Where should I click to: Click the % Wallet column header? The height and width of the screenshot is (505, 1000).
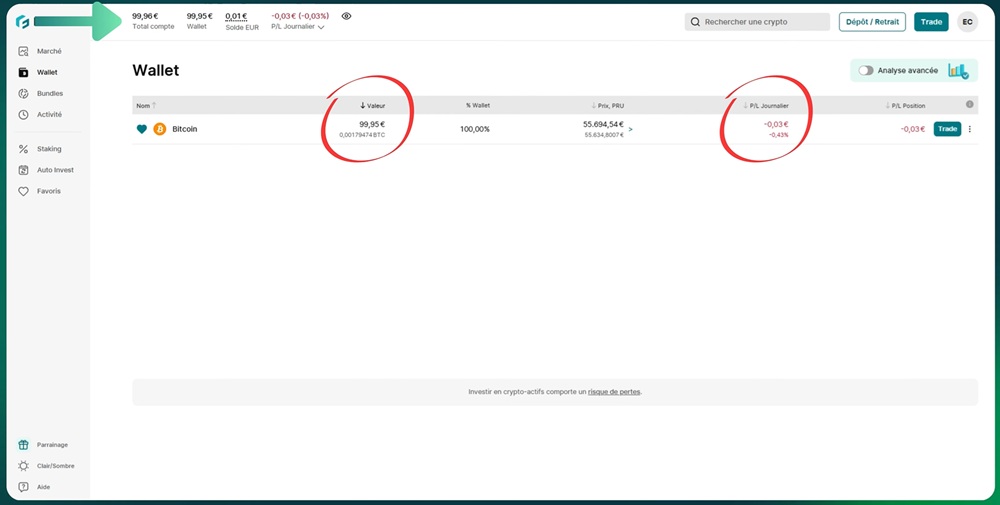tap(478, 105)
